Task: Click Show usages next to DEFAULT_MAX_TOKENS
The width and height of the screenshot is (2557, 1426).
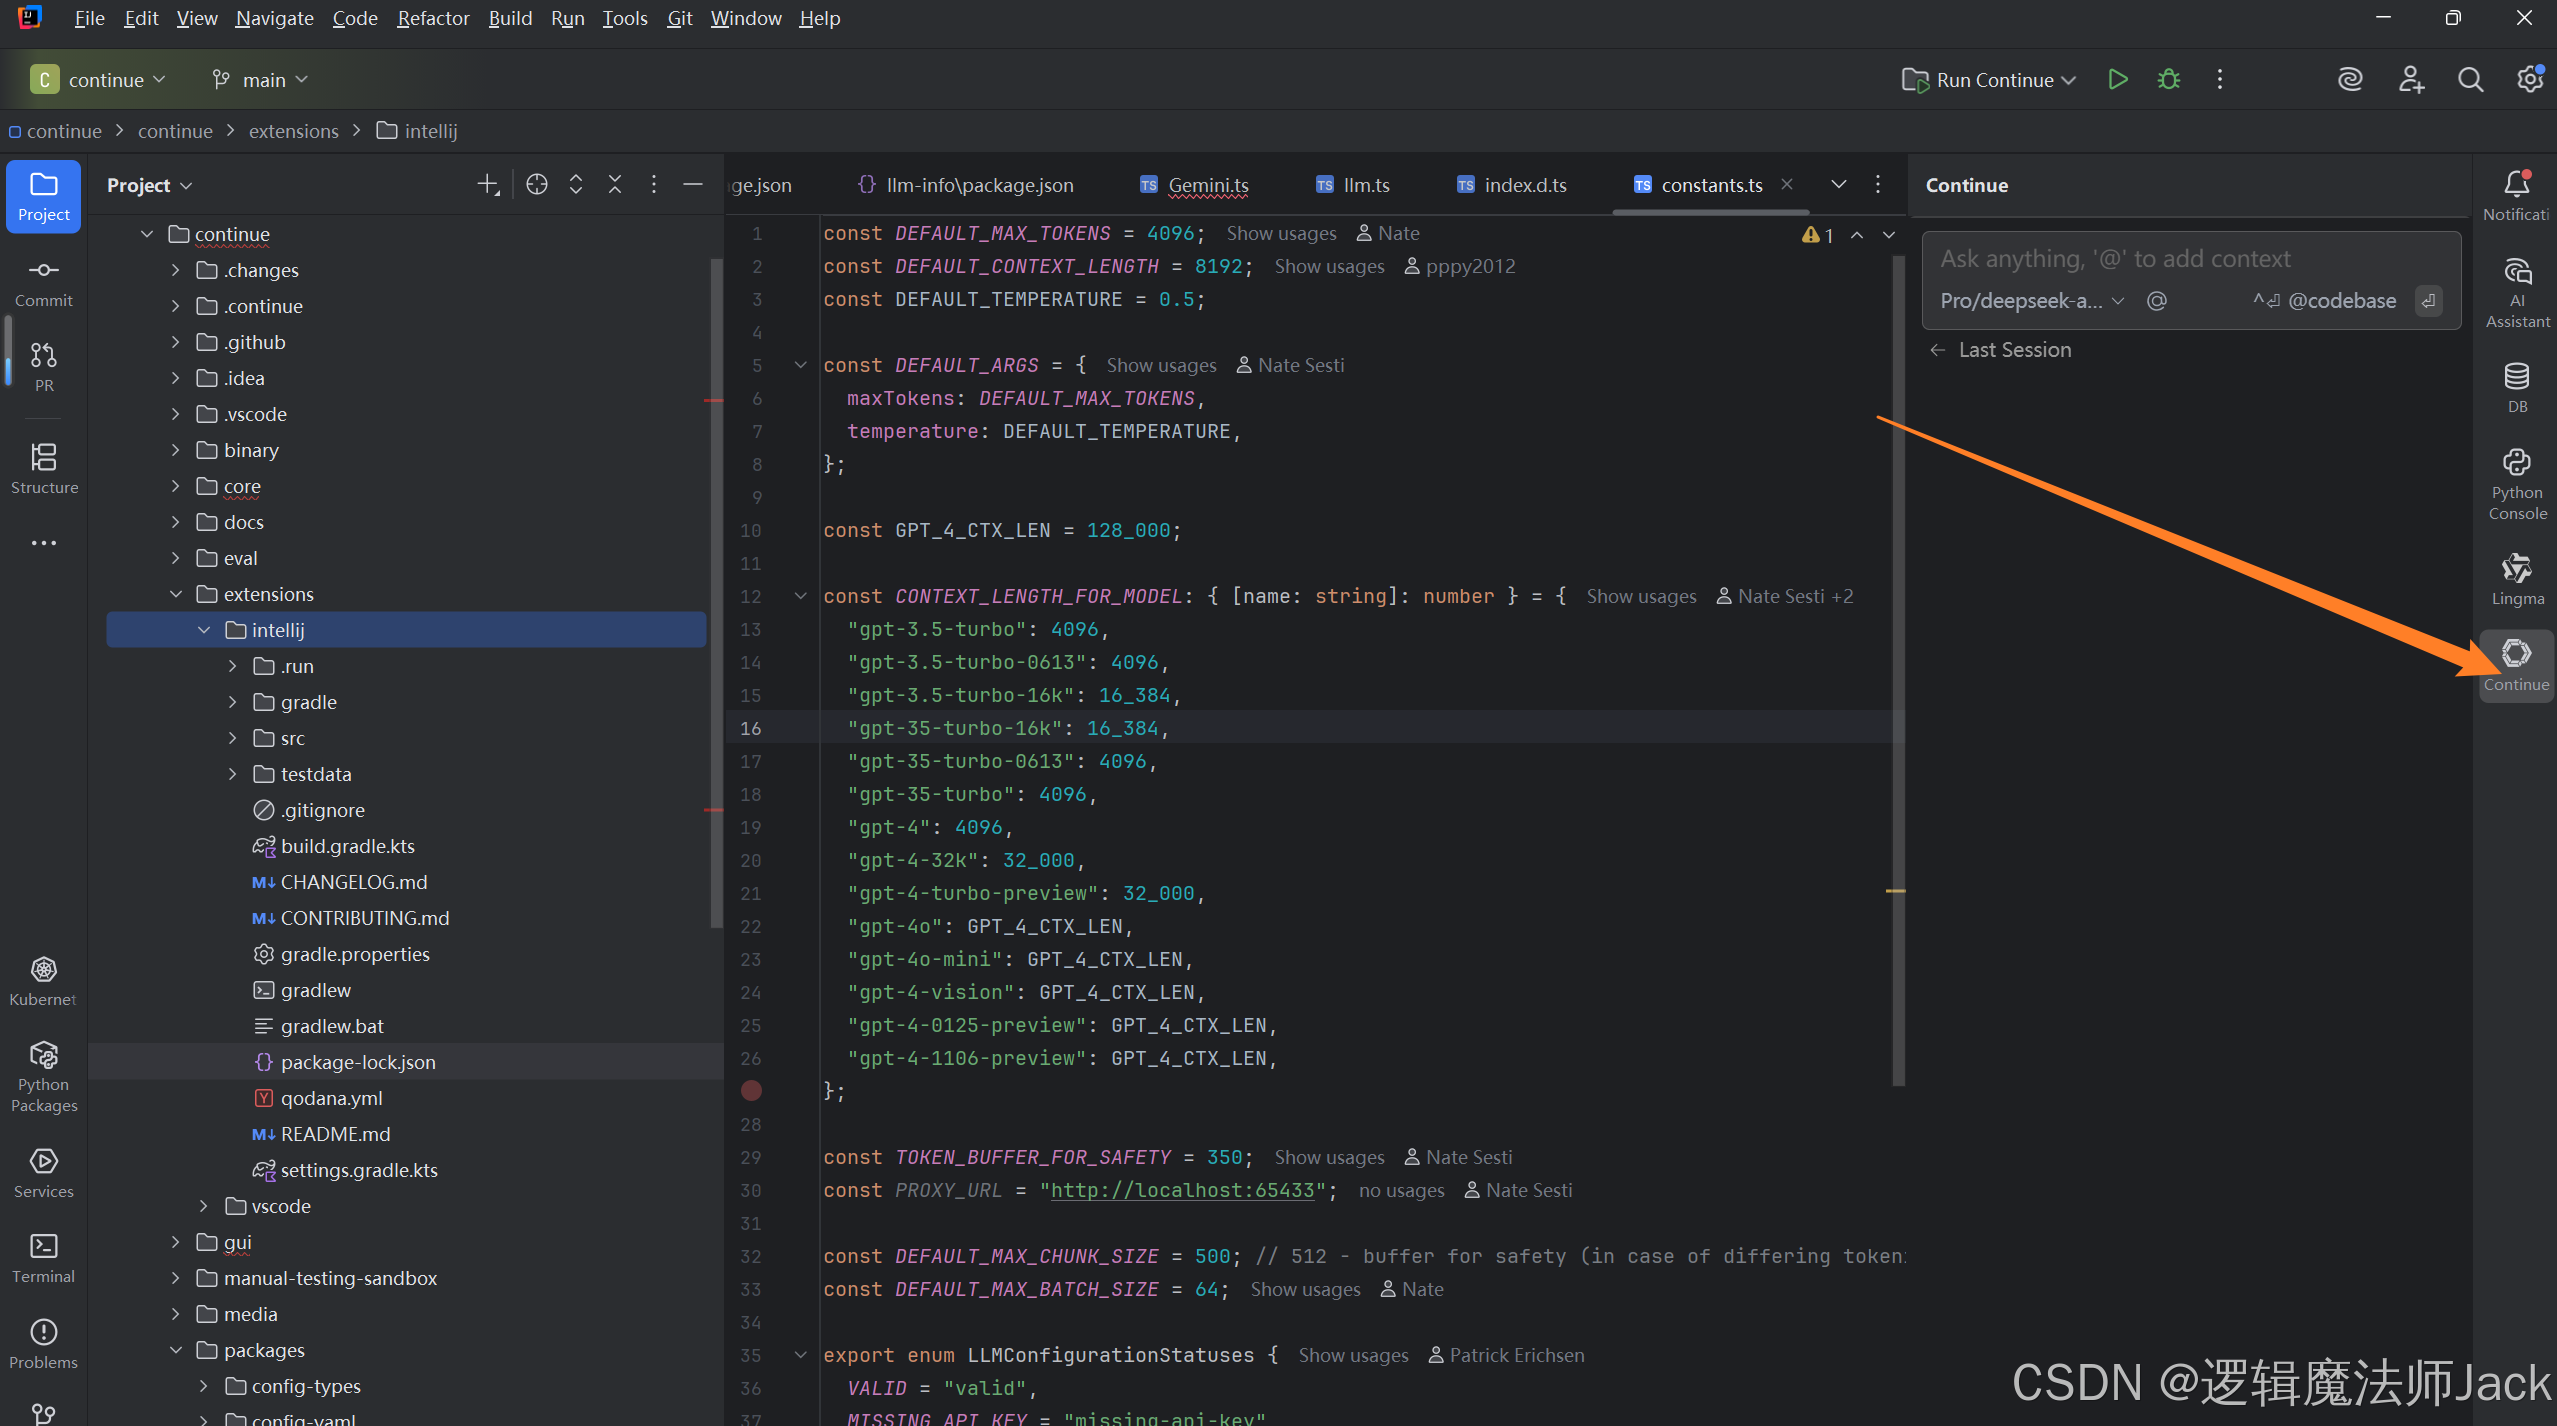Action: pyautogui.click(x=1281, y=233)
